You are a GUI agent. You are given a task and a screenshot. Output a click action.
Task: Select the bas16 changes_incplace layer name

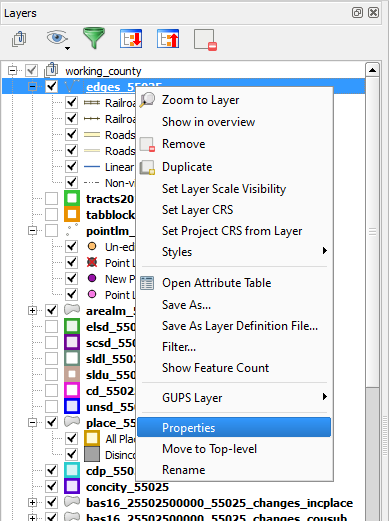pos(219,503)
